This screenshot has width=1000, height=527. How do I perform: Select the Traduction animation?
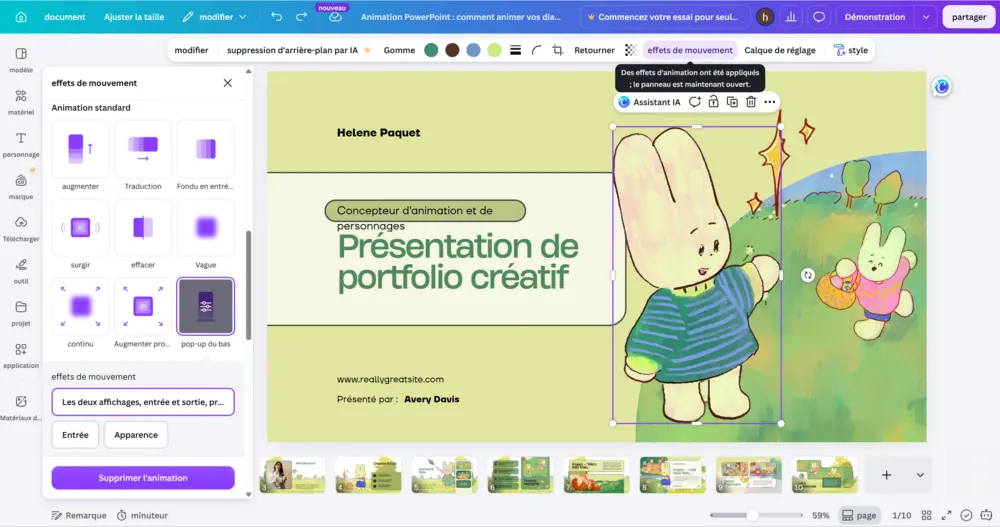pos(143,149)
